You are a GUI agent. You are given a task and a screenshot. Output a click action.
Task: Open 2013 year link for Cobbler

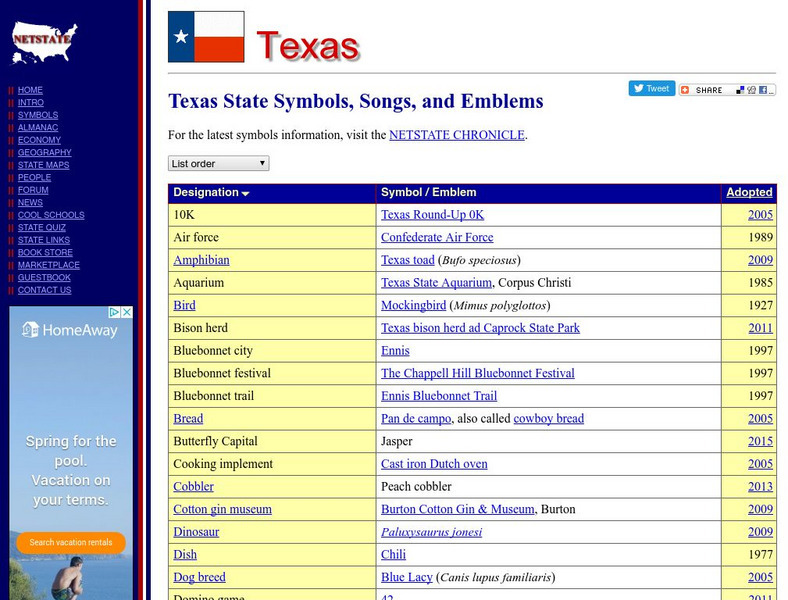[x=760, y=486]
